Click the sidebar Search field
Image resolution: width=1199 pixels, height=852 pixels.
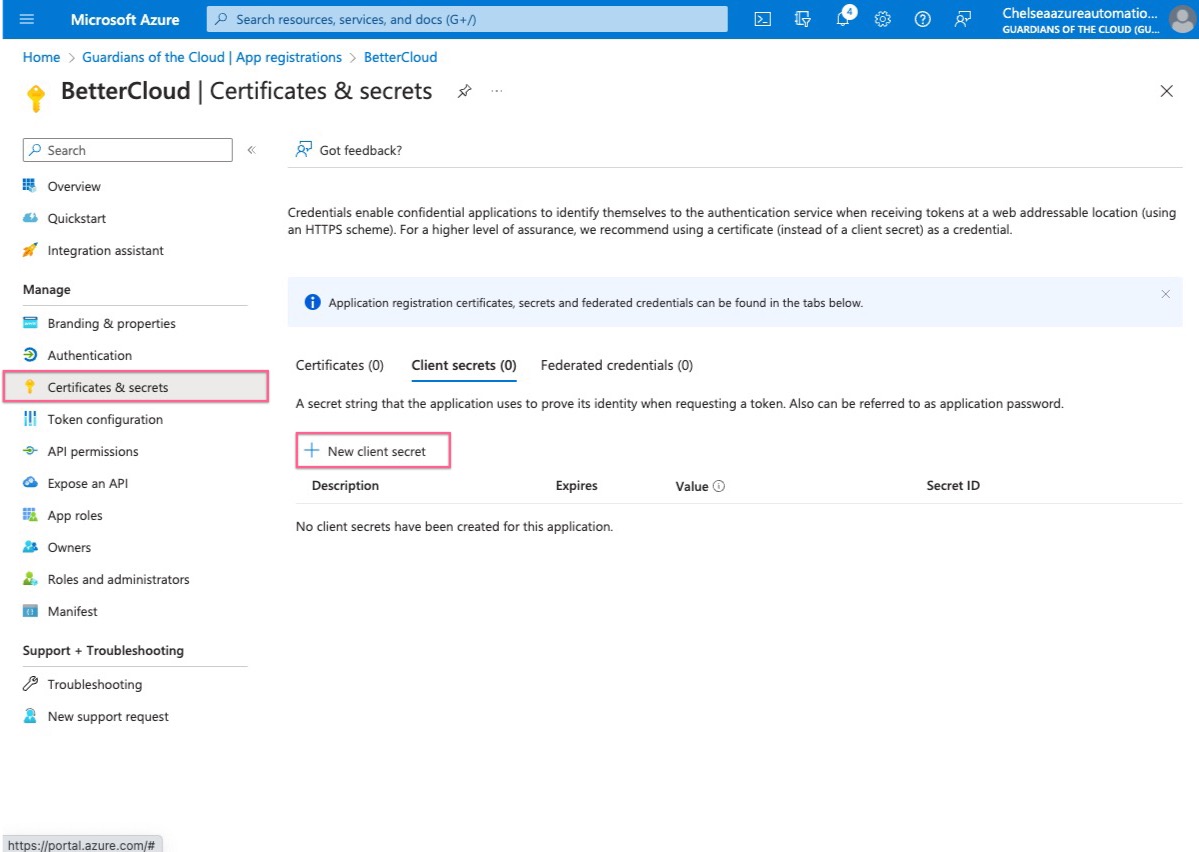[x=127, y=149]
